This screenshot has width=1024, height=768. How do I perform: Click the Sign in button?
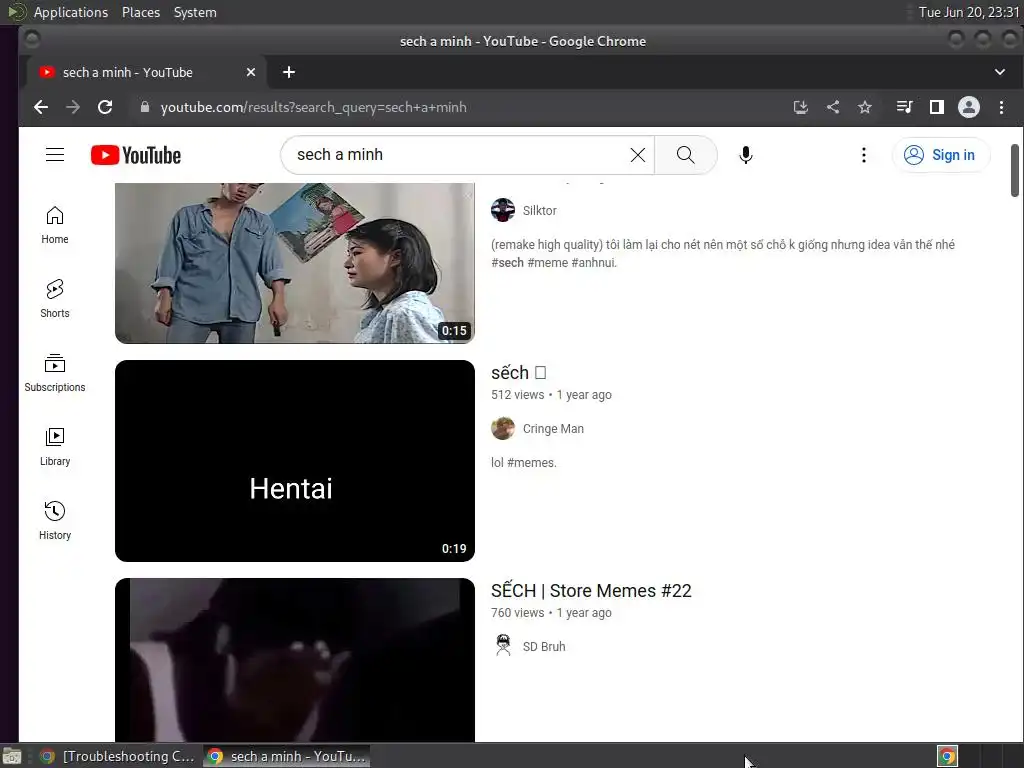point(941,155)
